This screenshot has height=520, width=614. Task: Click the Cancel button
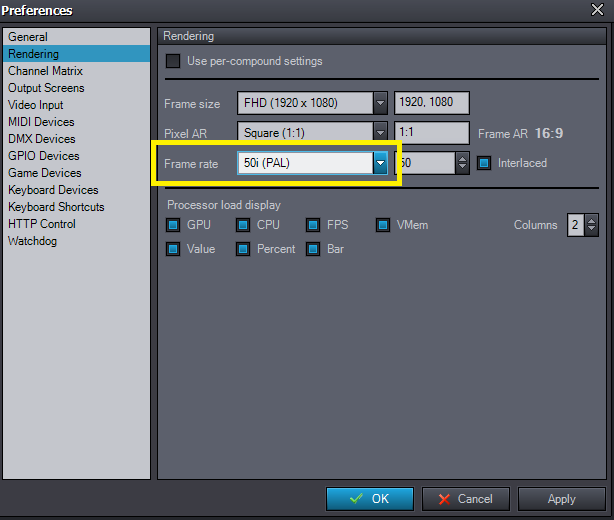point(465,498)
